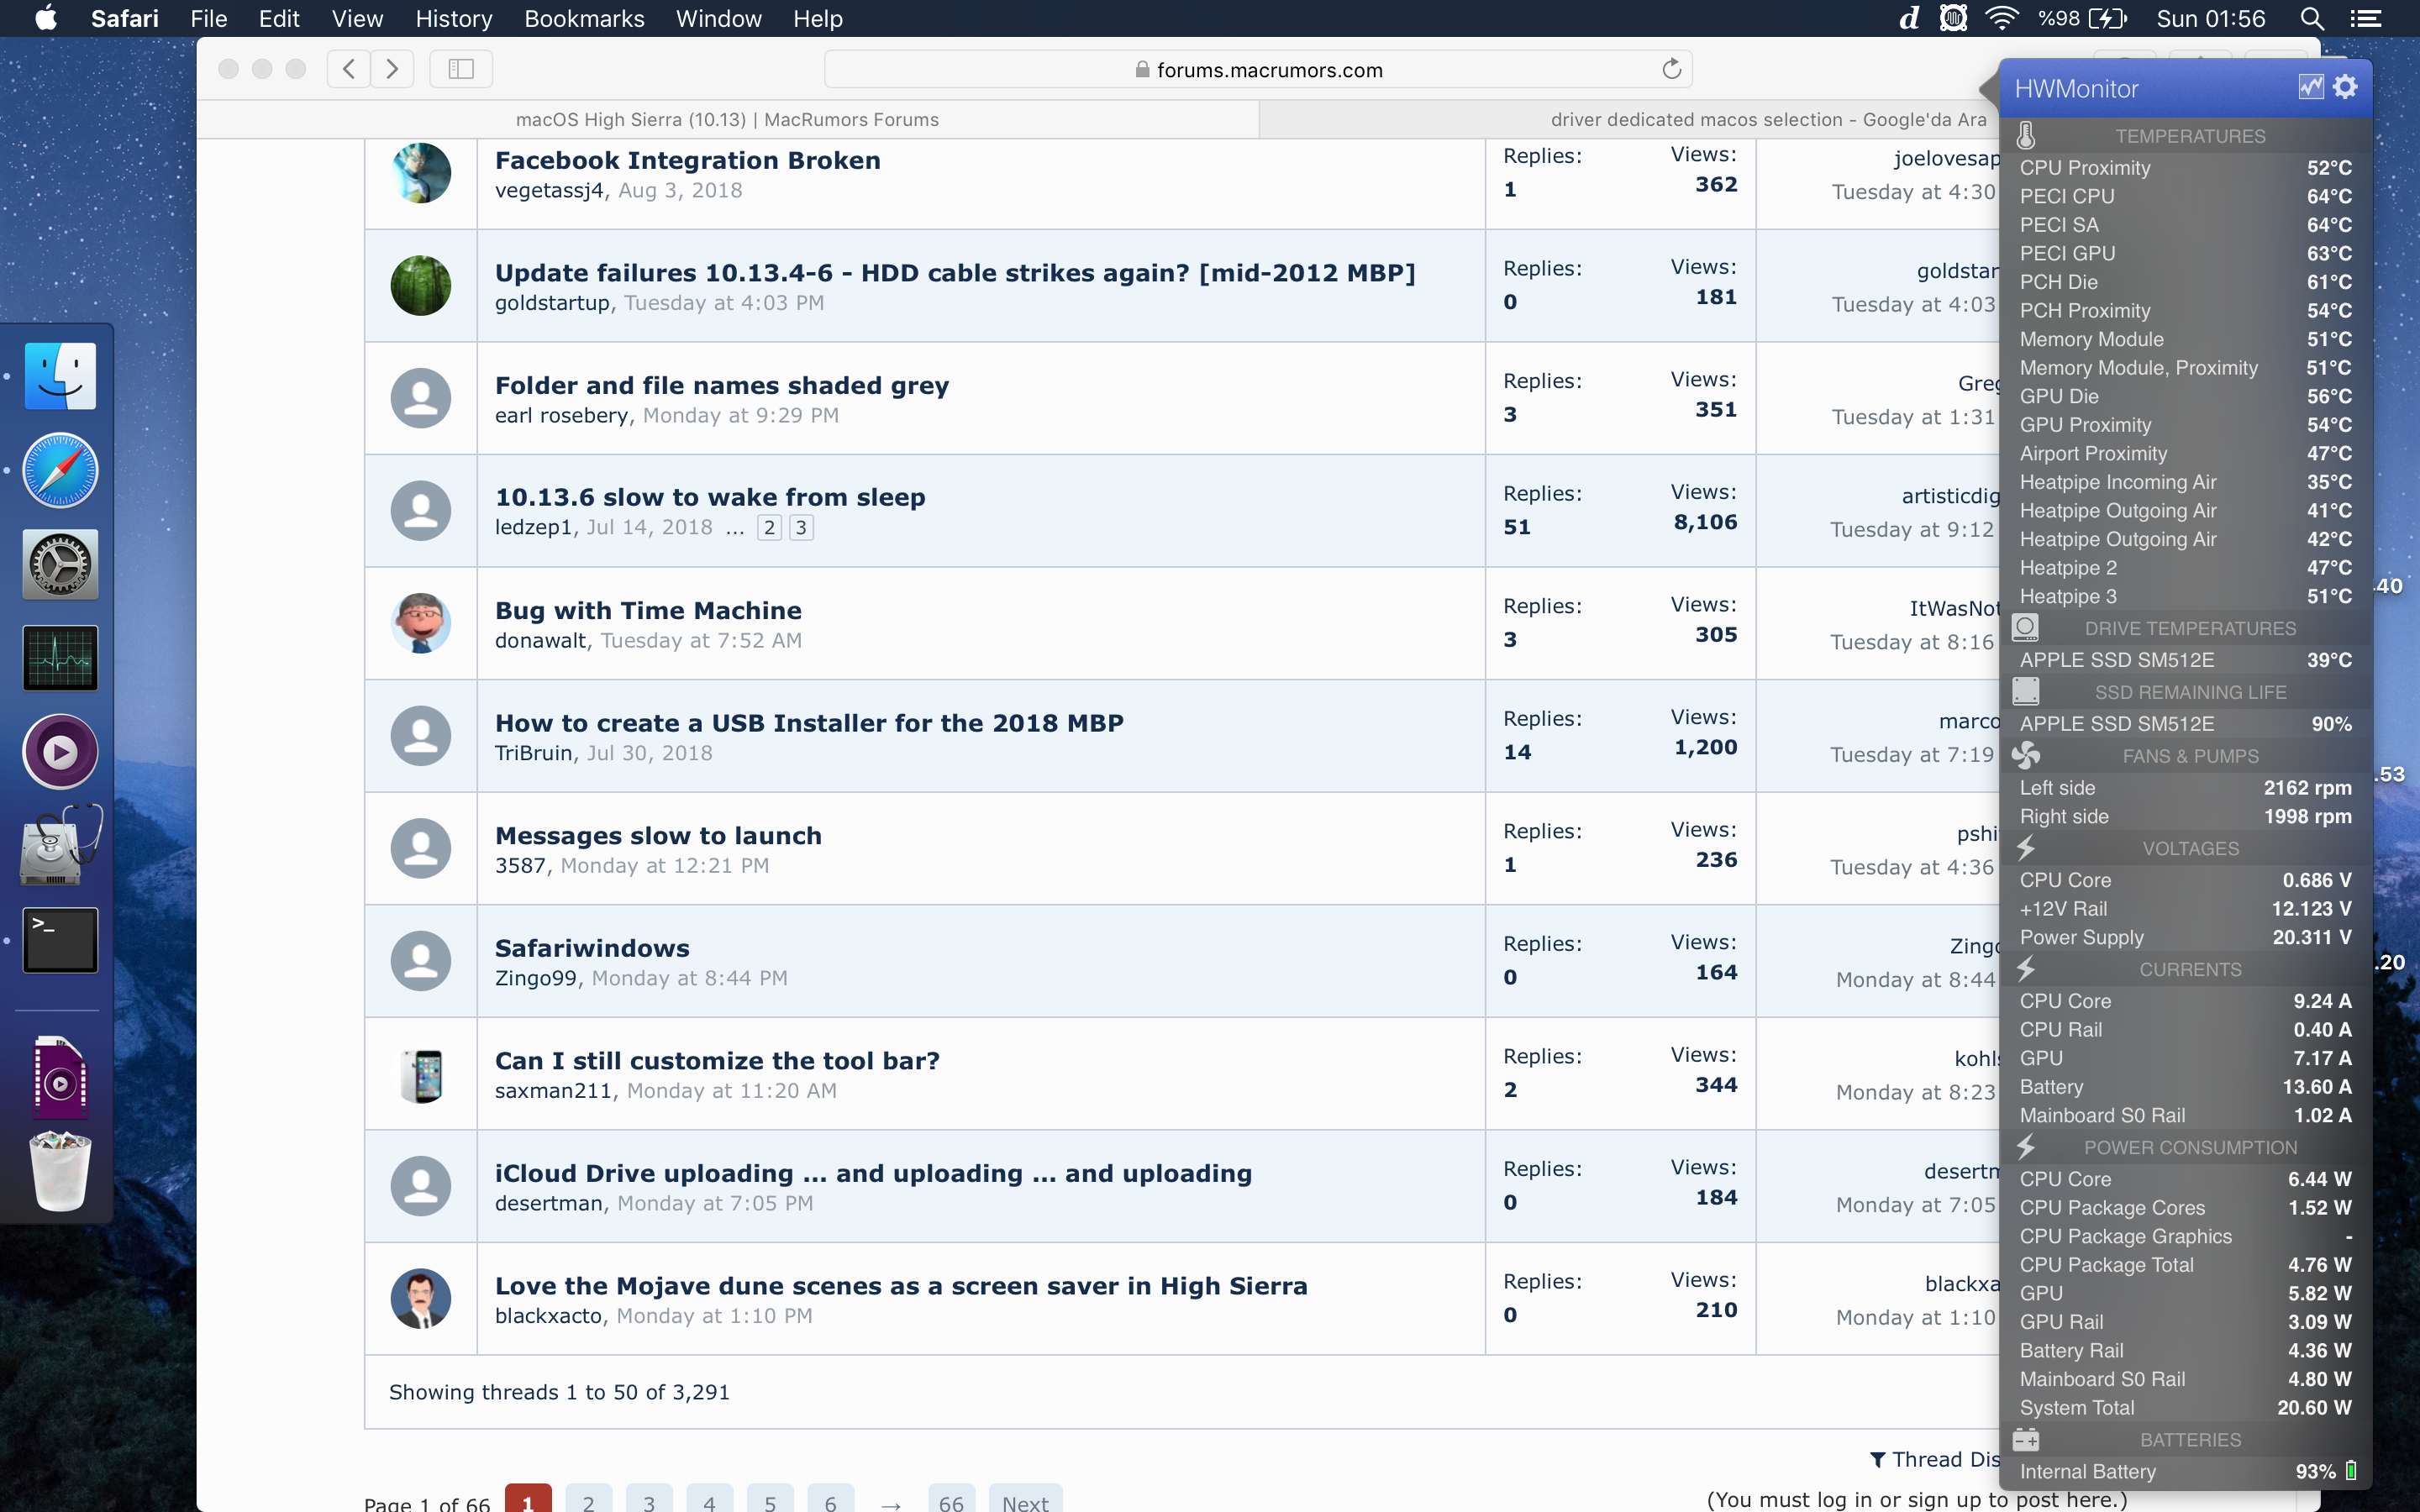Open the Edit menu

(279, 18)
